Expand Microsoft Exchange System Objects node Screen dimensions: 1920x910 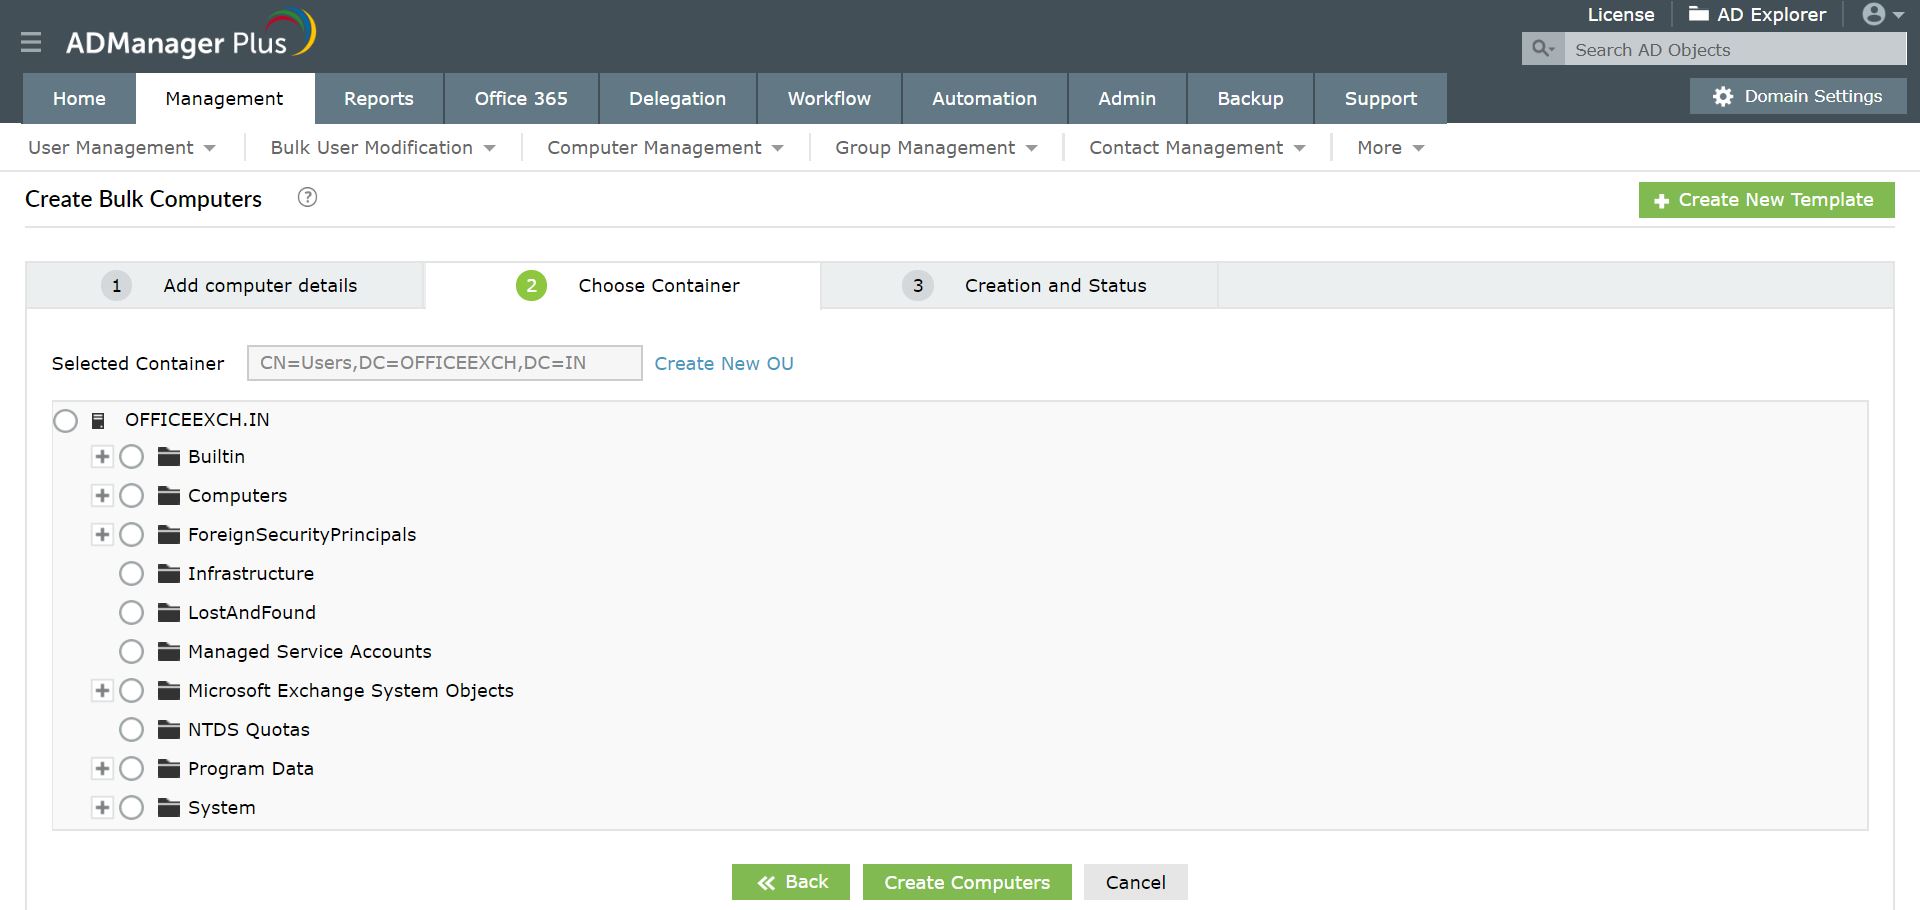pyautogui.click(x=102, y=690)
